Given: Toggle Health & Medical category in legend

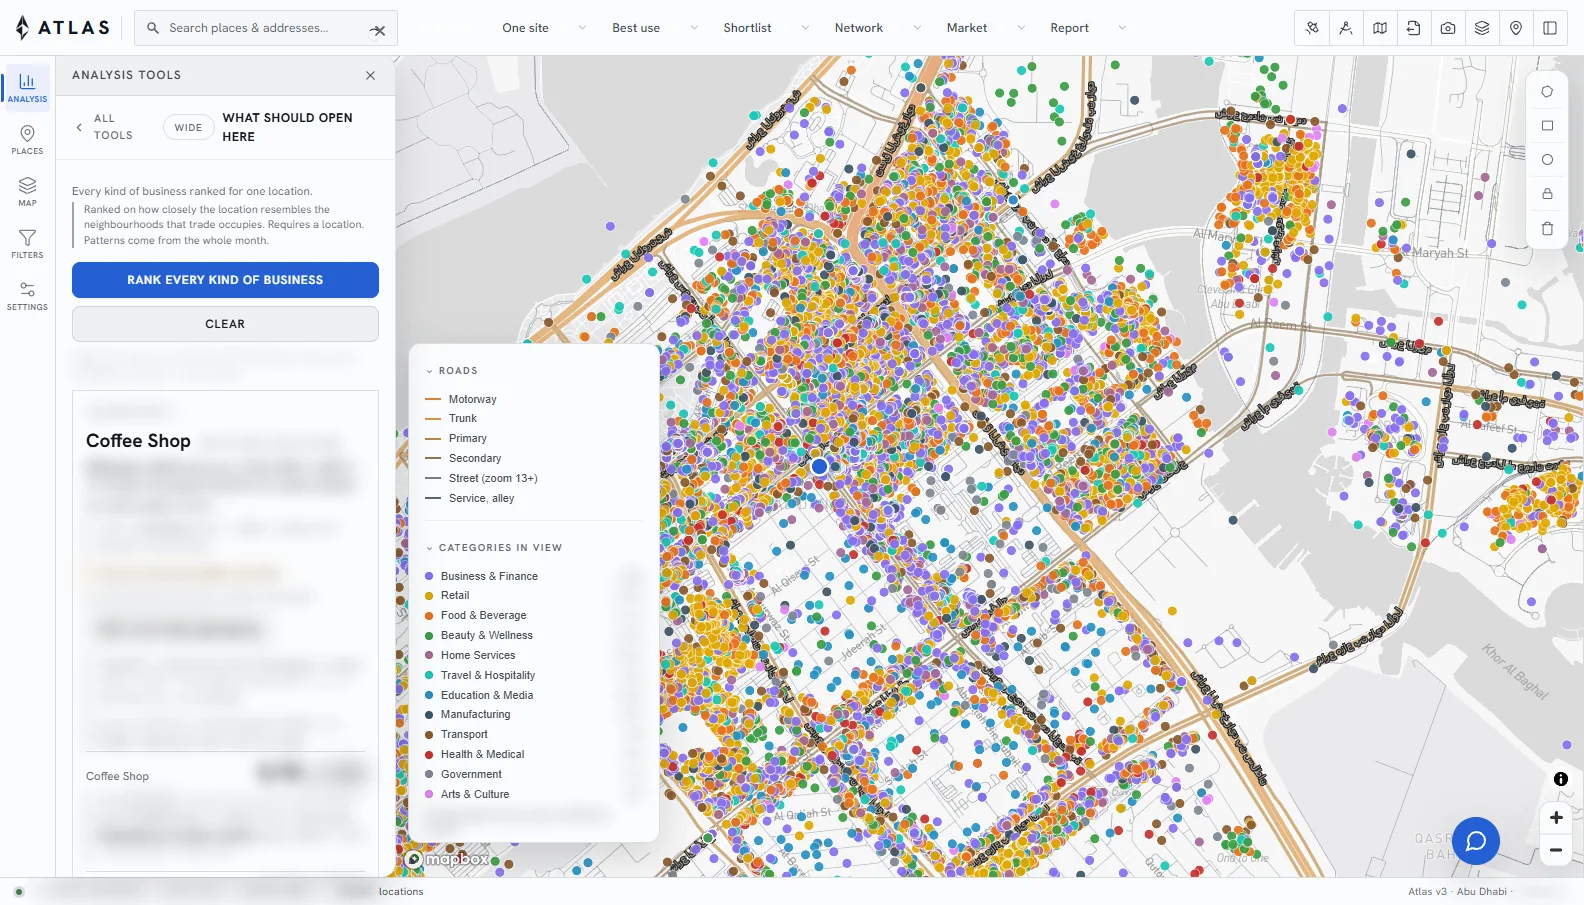Looking at the screenshot, I should (x=474, y=754).
